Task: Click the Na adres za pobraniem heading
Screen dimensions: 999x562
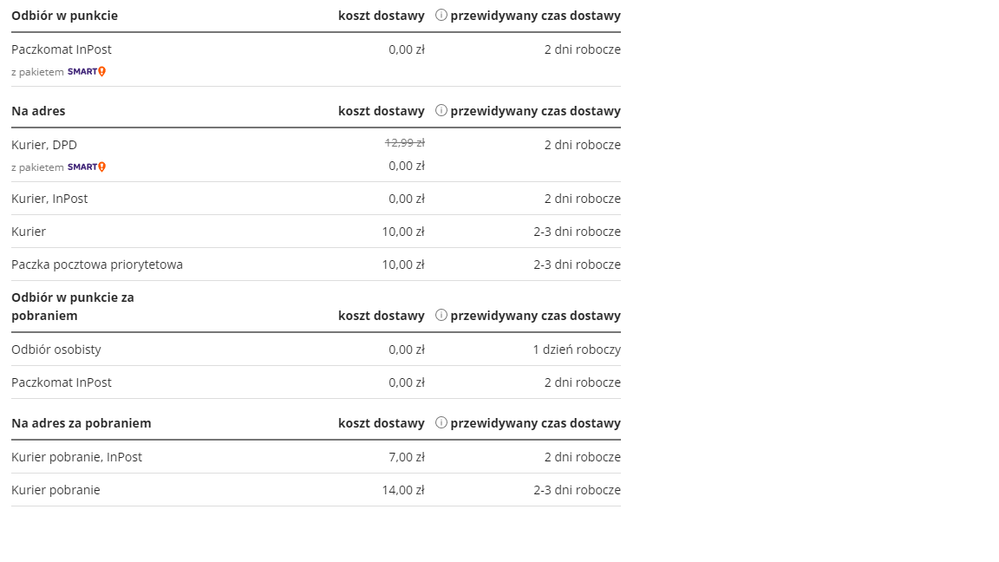Action: pyautogui.click(x=81, y=423)
